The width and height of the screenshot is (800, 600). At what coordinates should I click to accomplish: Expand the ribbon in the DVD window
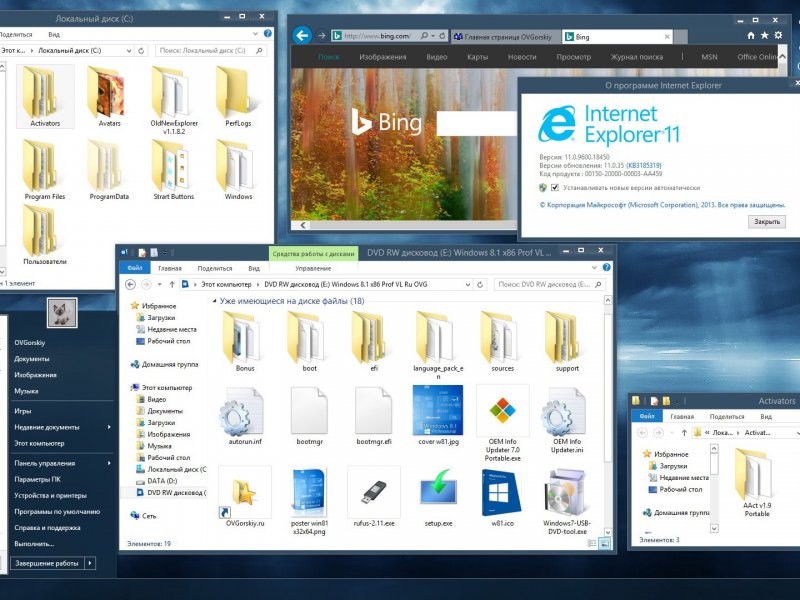coord(594,267)
